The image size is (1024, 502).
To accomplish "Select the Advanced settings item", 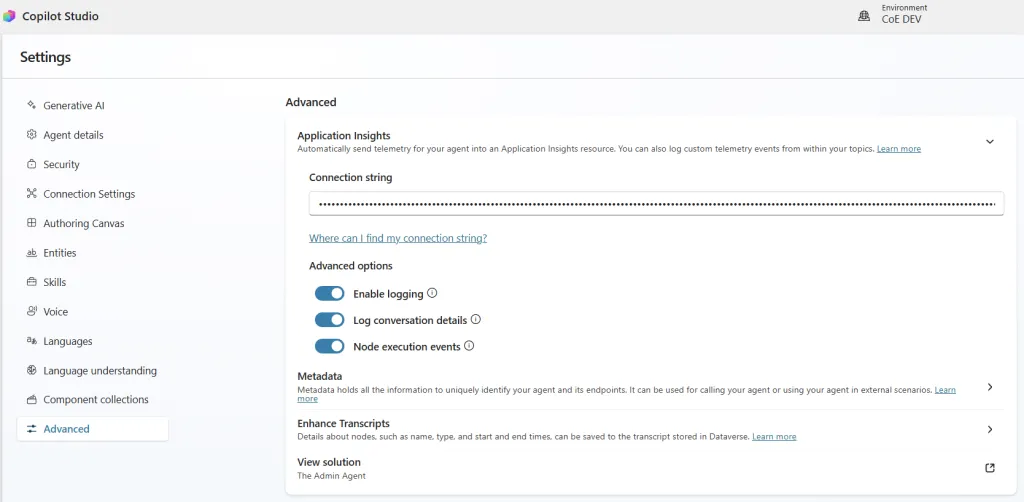I will point(93,429).
